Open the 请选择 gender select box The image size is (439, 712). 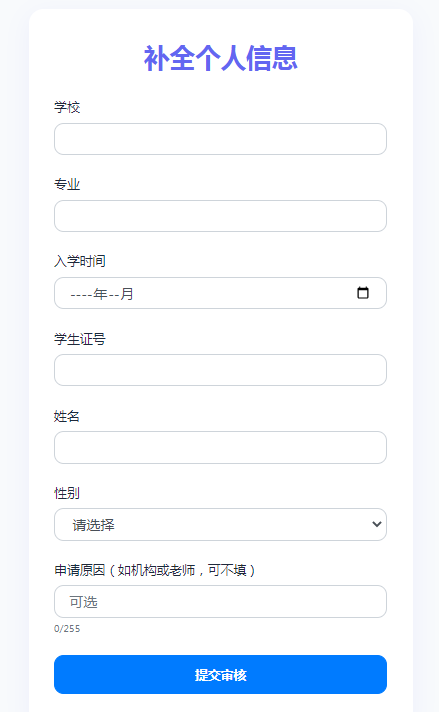coord(220,524)
